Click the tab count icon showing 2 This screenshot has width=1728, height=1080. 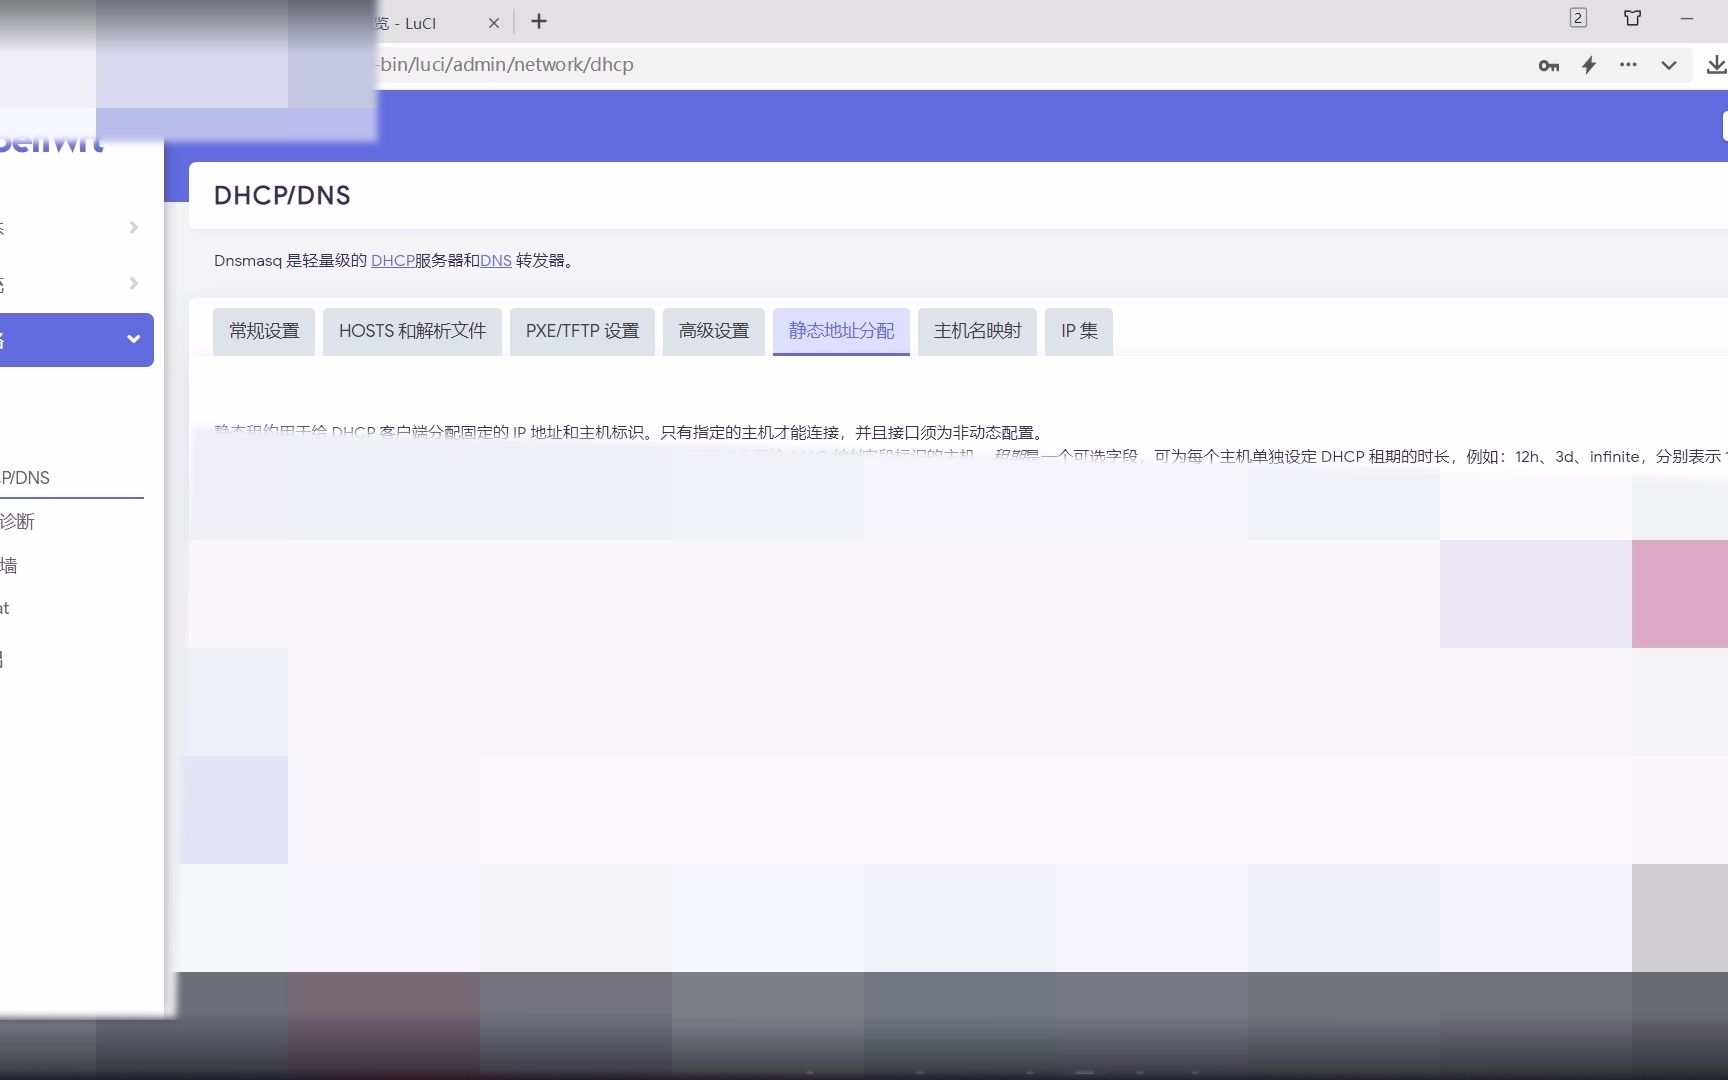point(1578,18)
